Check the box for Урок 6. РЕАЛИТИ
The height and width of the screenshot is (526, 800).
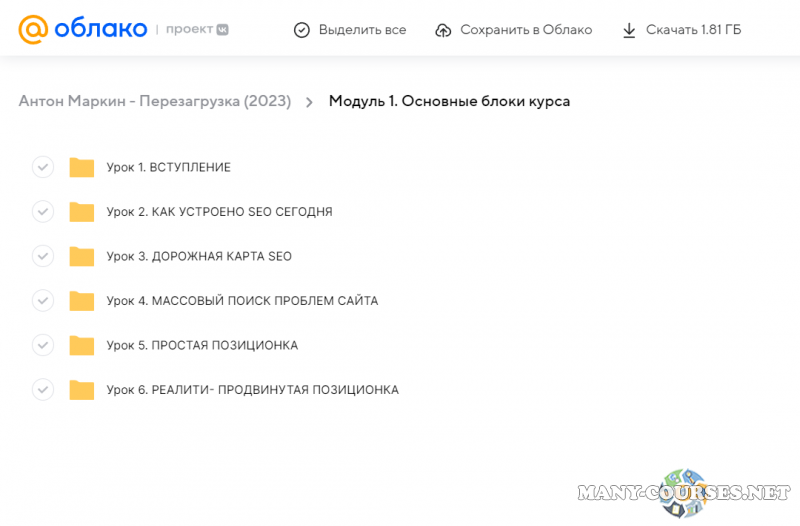(42, 389)
